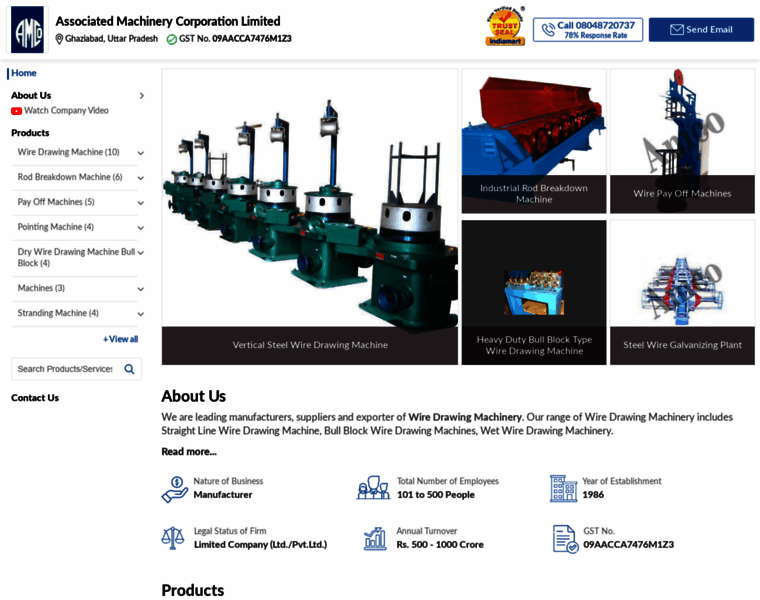
Task: Click '78% Response Rate' text
Action: (596, 35)
